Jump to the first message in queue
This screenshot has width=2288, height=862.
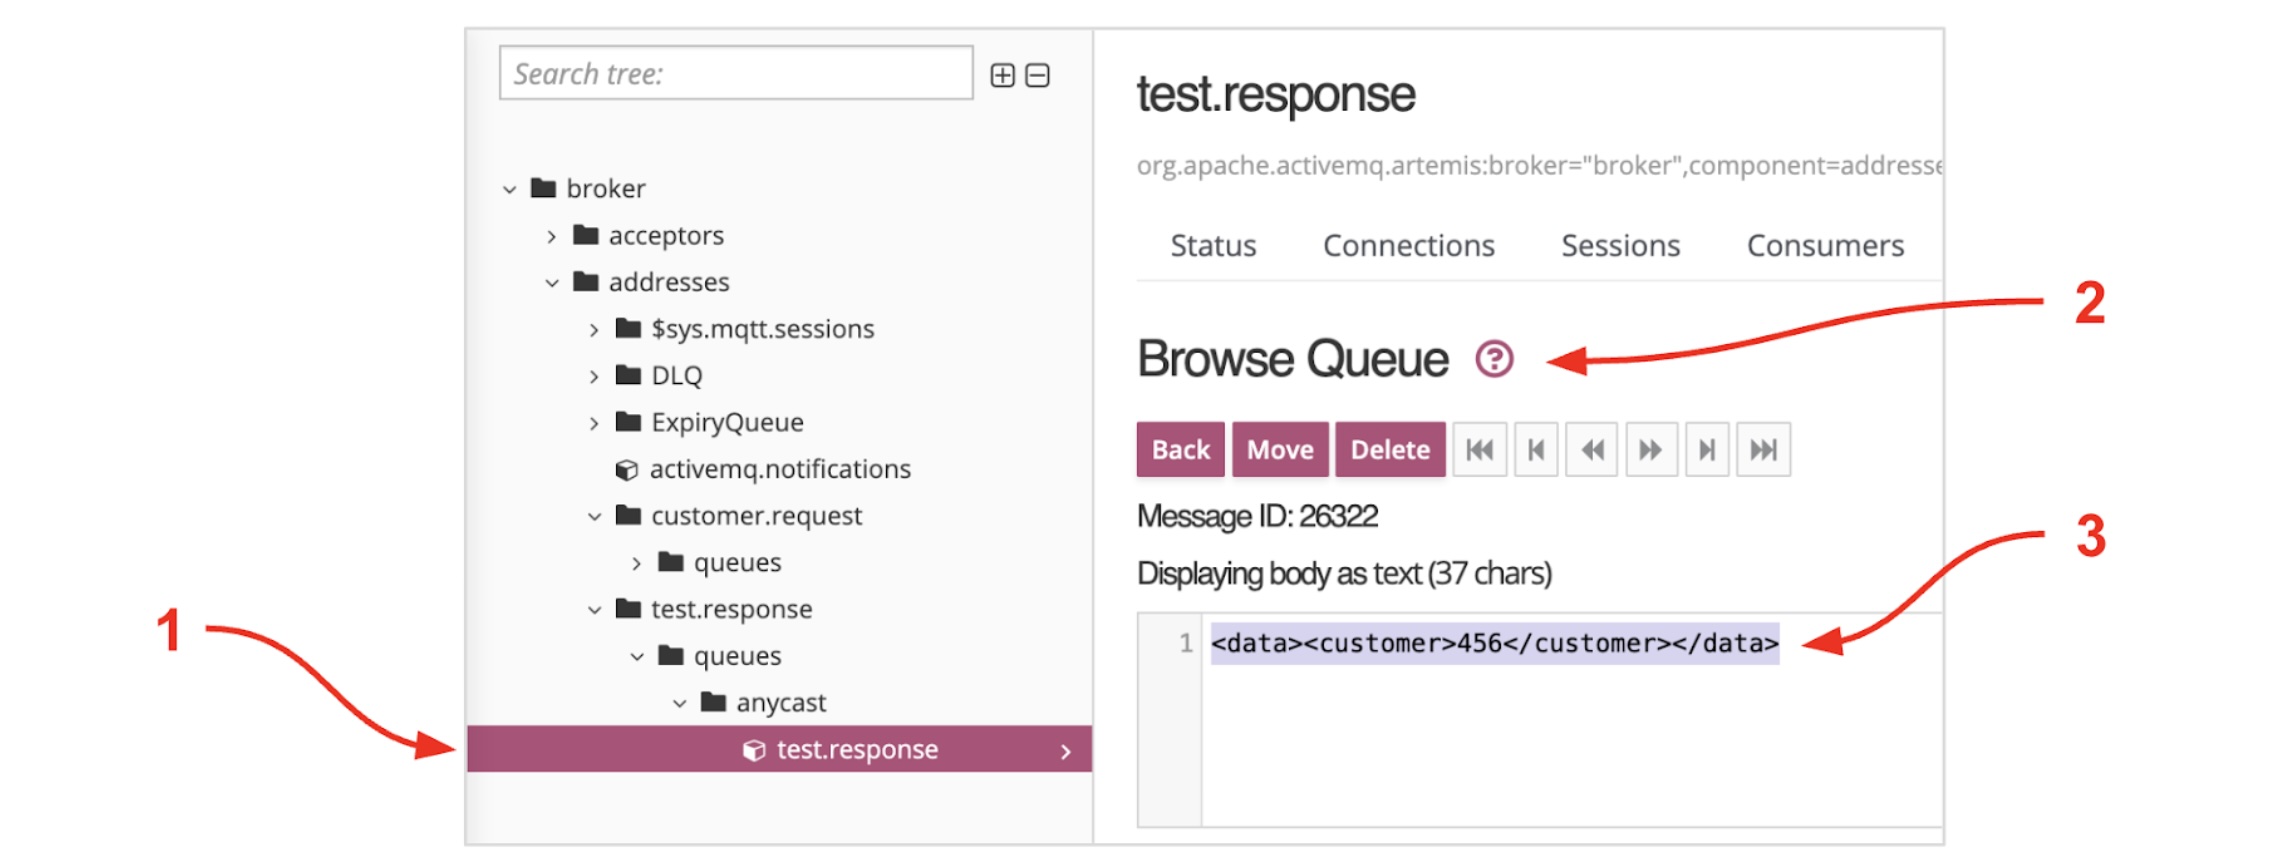click(x=1479, y=450)
